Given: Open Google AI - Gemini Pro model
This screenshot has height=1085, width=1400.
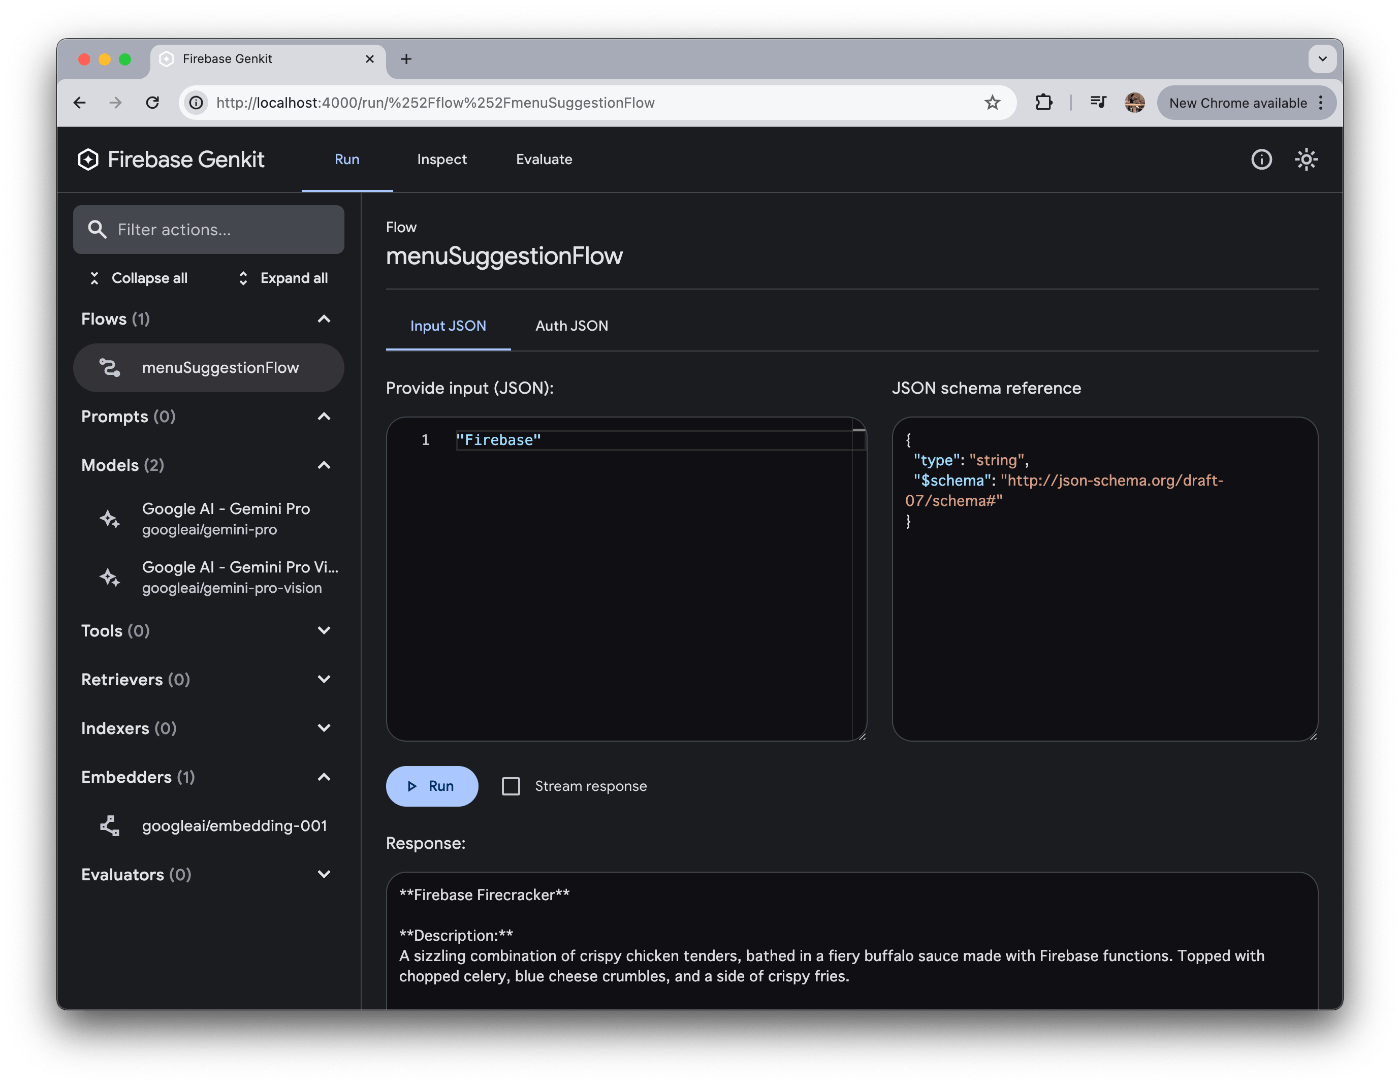Looking at the screenshot, I should coord(208,518).
